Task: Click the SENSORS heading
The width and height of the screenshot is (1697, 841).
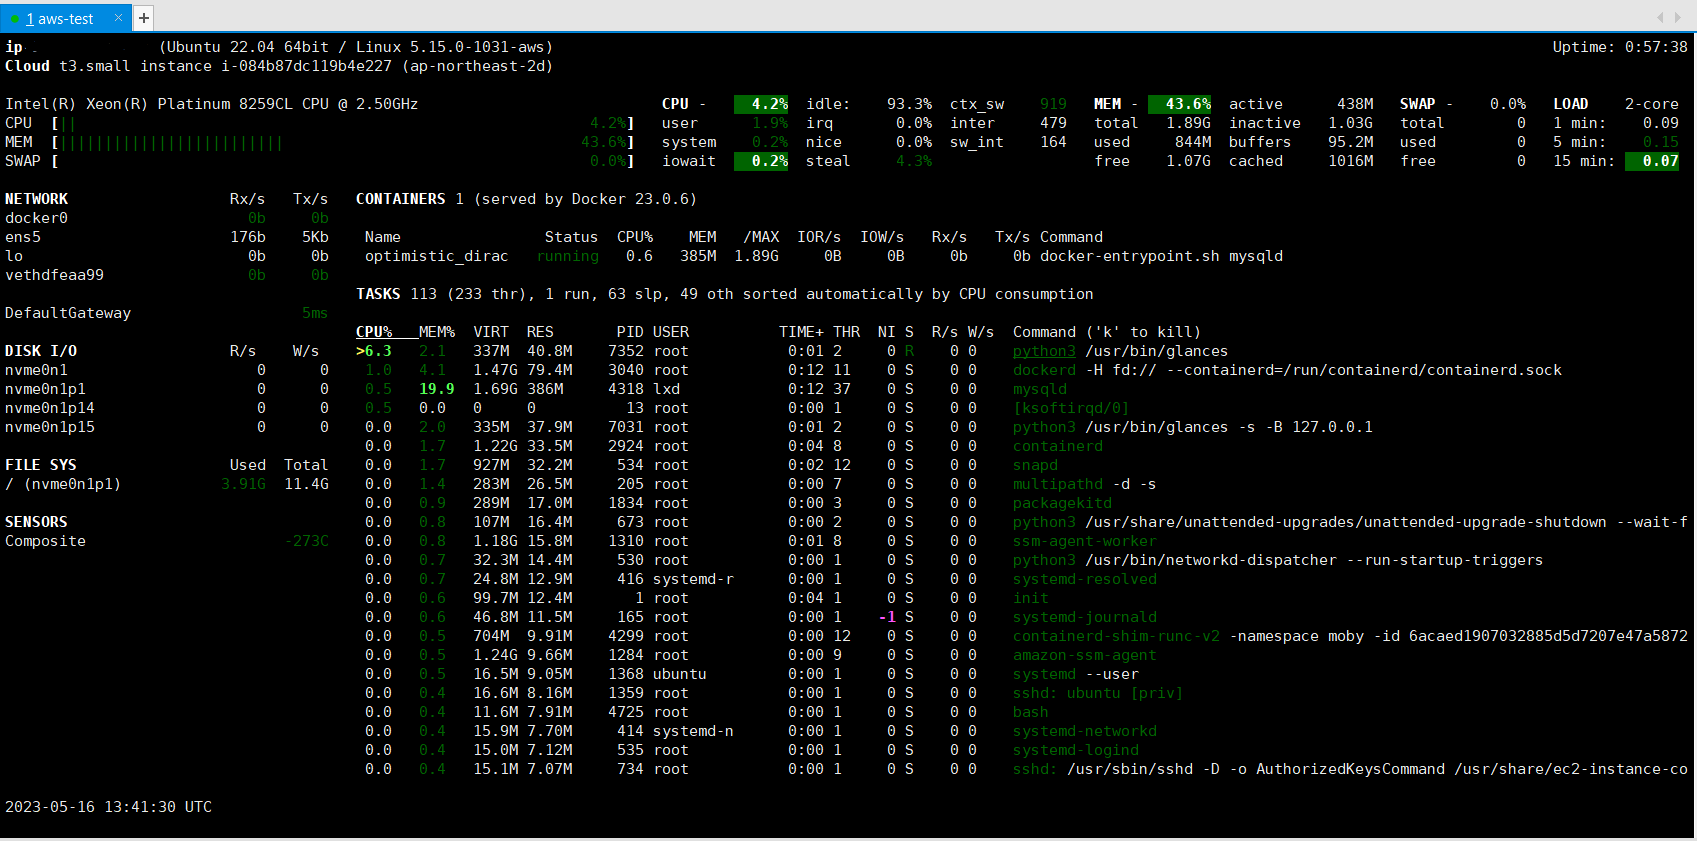Action: (x=36, y=522)
